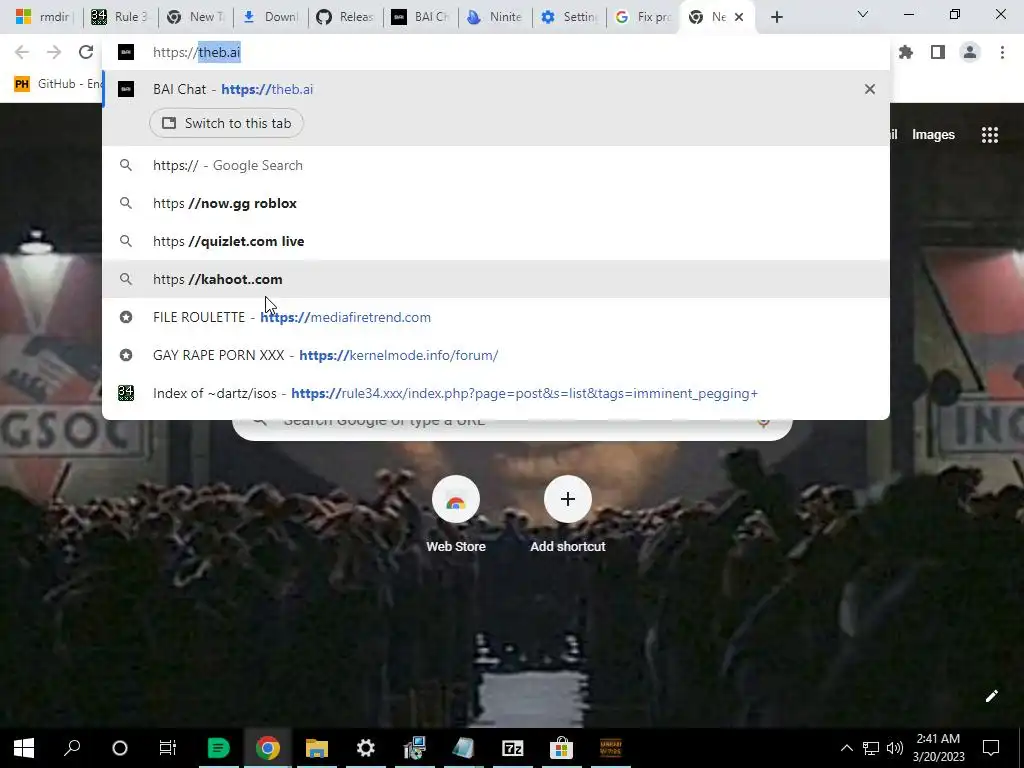
Task: Open the Index of ~dartz/isos suggestion
Action: click(x=496, y=393)
